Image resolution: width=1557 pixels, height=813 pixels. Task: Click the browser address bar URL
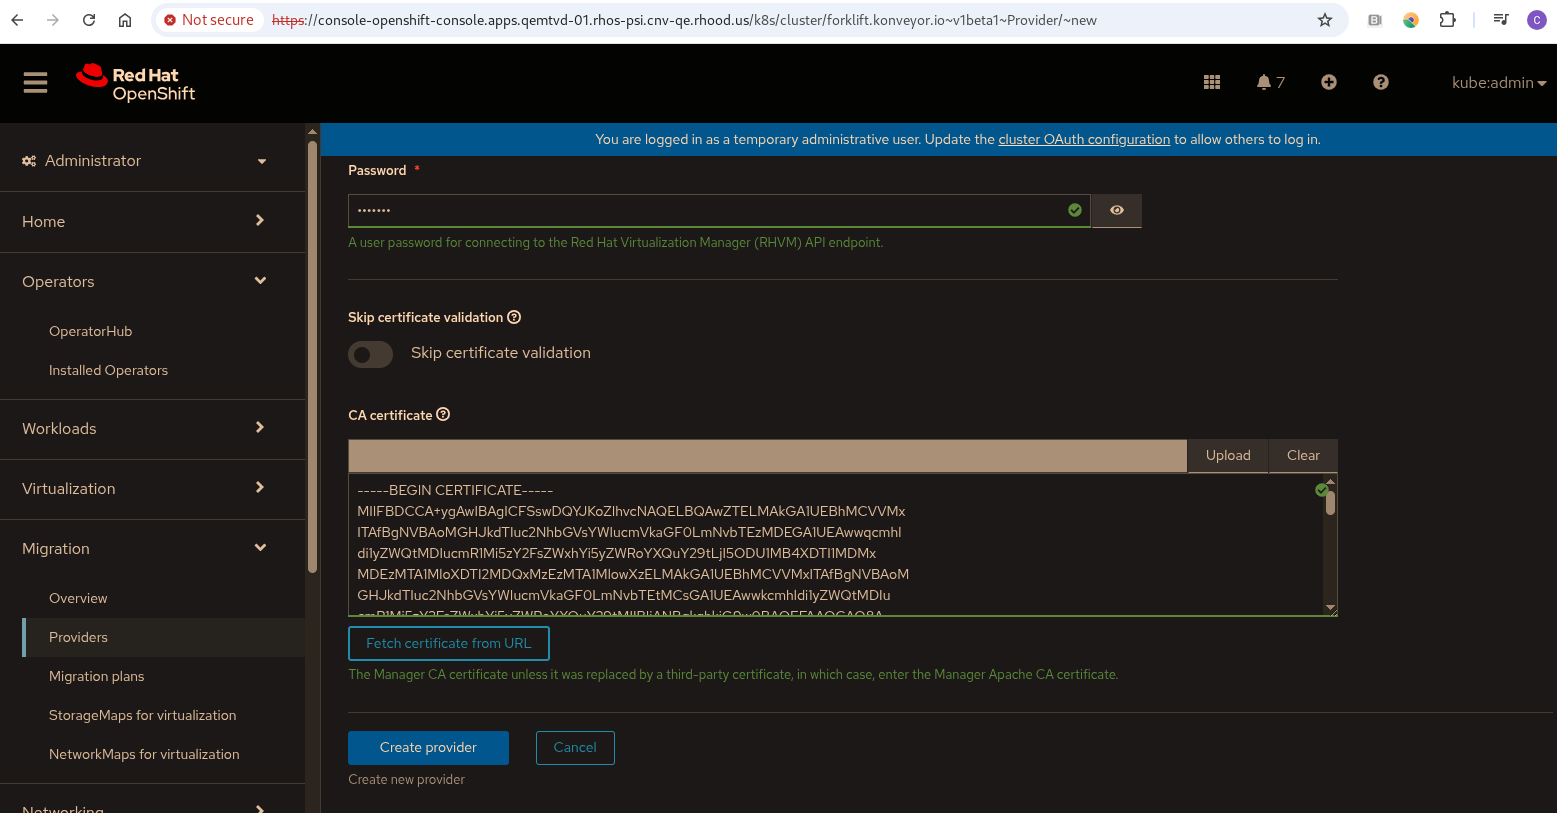click(684, 20)
